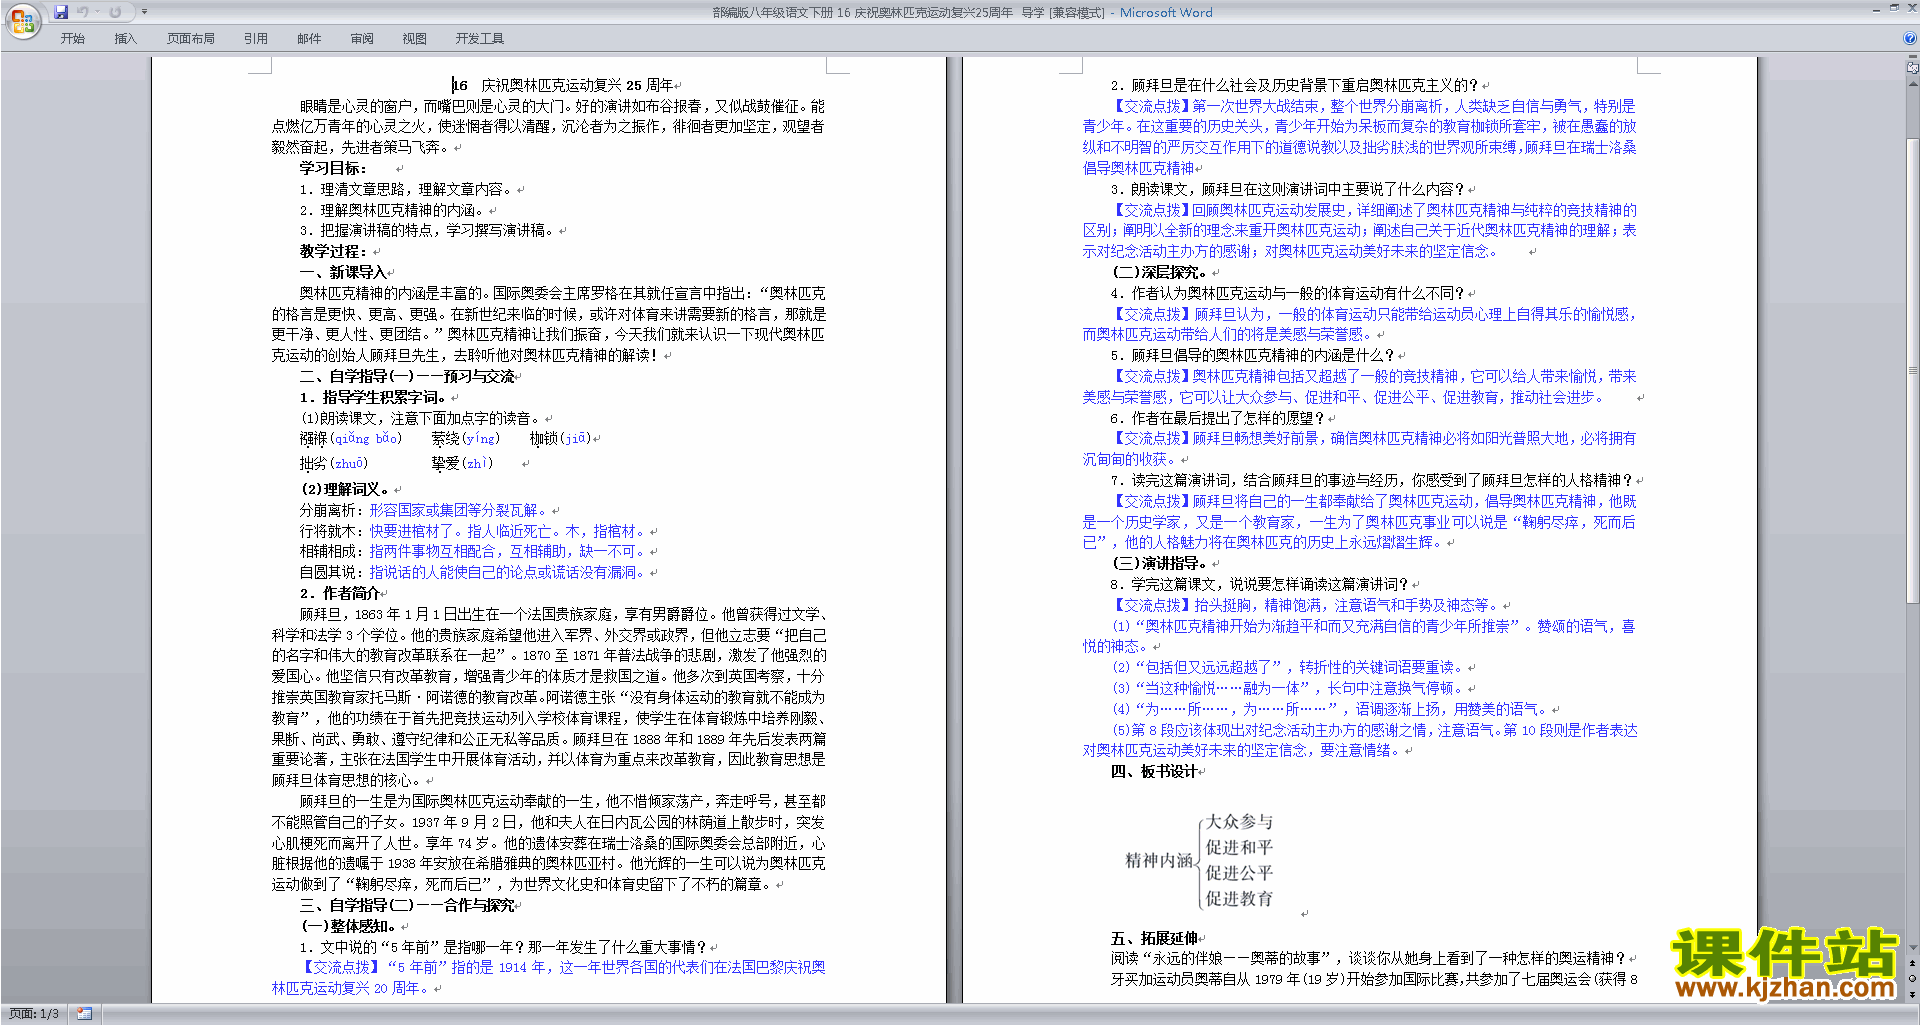Screen dimensions: 1920x1025
Task: Open the 邮件 ribbon tab
Action: [309, 39]
